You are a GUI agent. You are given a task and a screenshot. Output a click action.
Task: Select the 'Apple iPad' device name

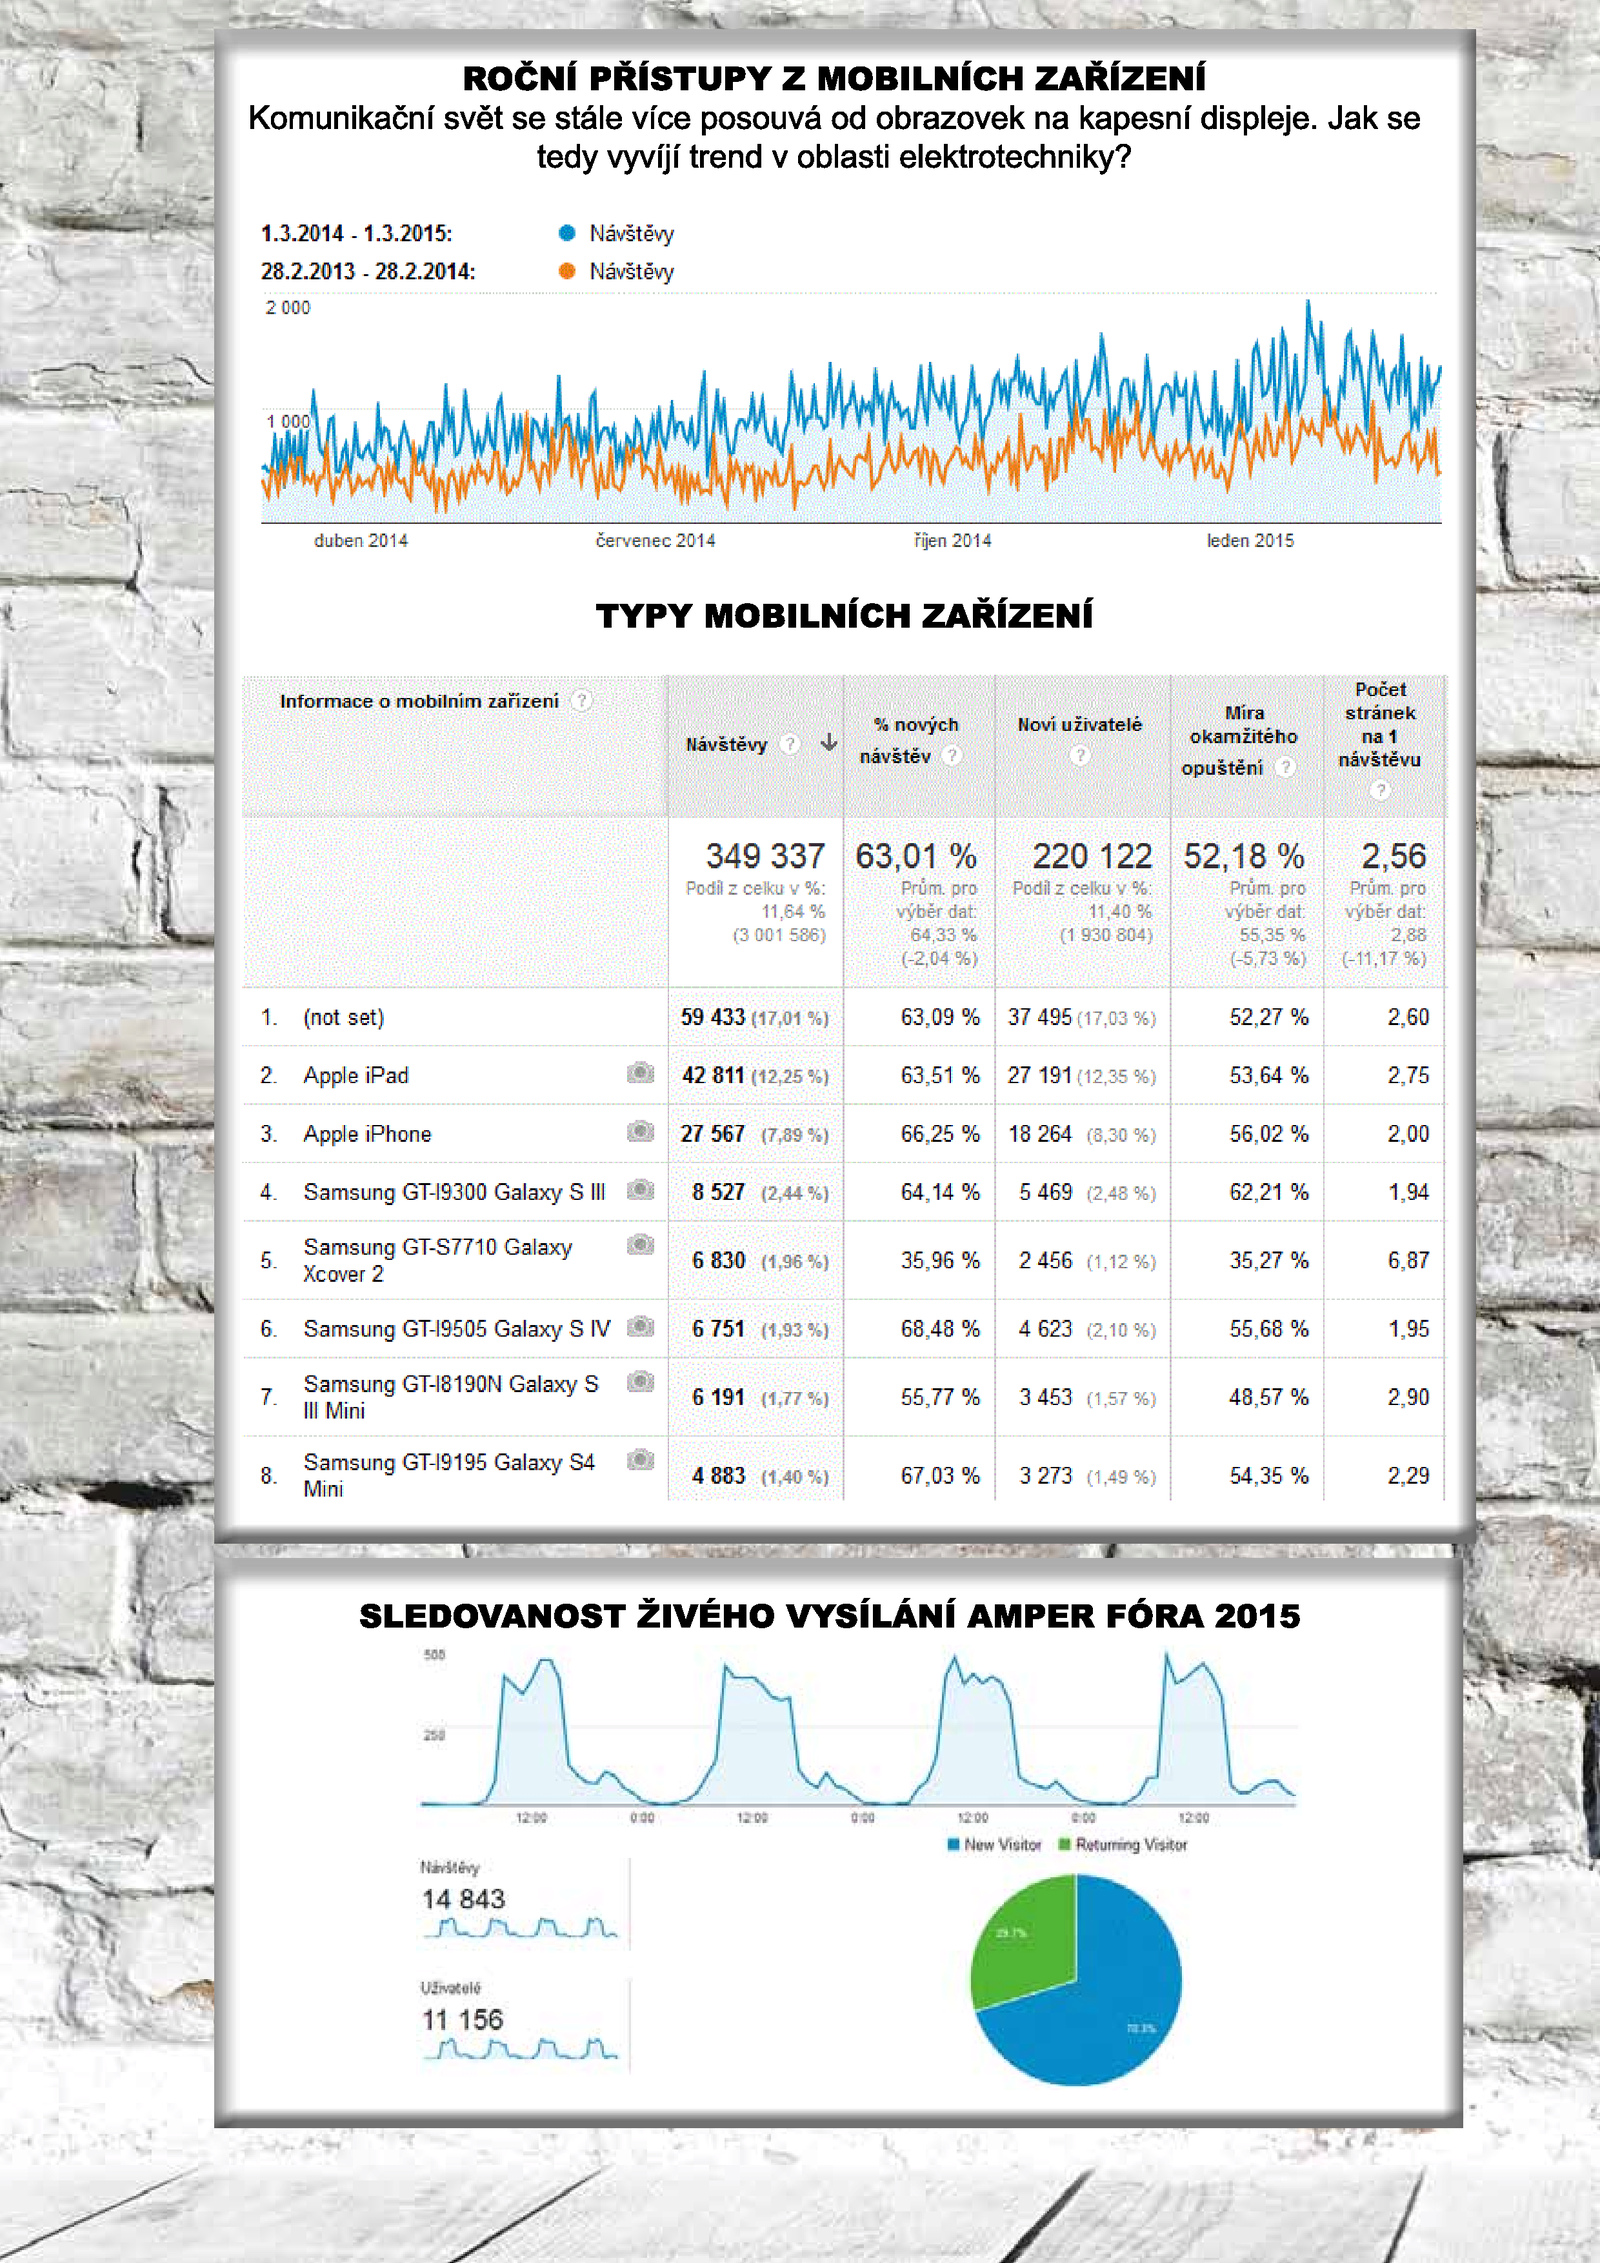point(356,1076)
